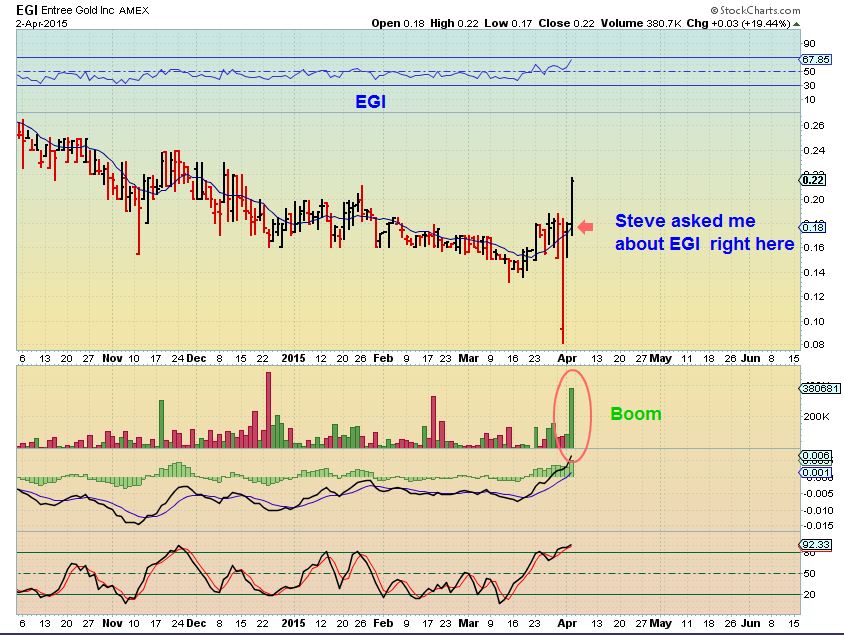Viewport: 844px width, 635px height.
Task: Select the Volume 380.7K figure
Action: coord(641,23)
